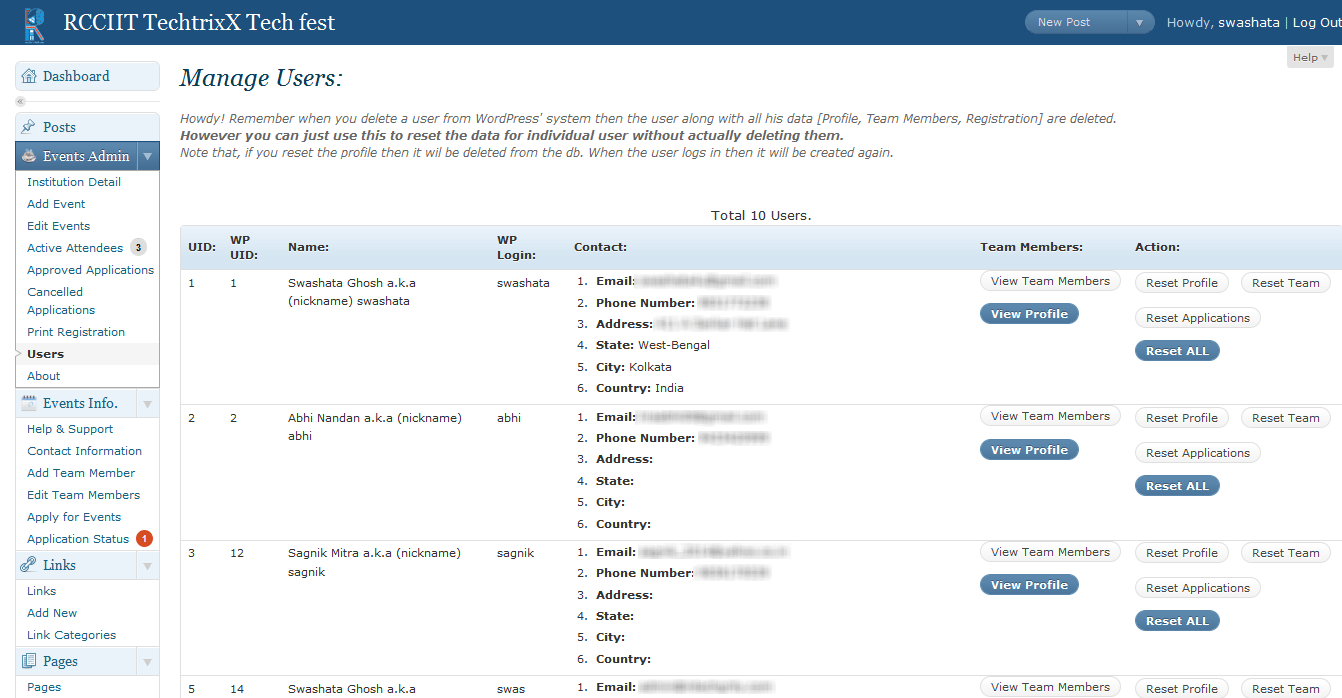Click Reset ALL for abhi
The image size is (1342, 698).
click(1177, 486)
